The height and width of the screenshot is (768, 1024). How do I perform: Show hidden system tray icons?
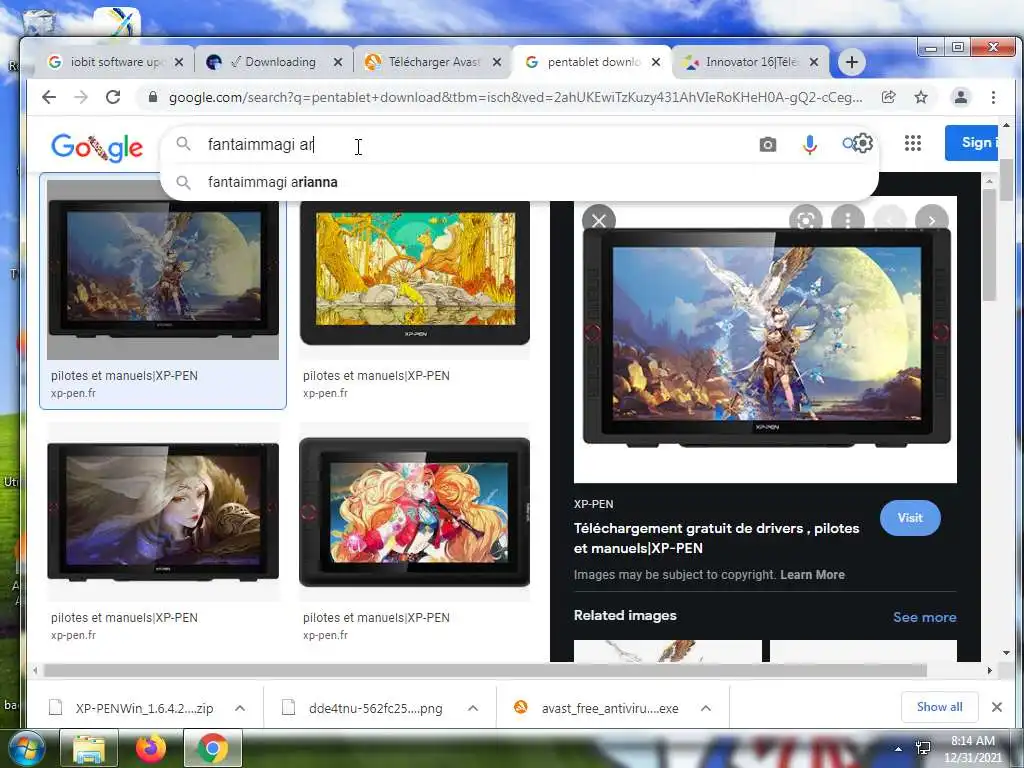pos(898,749)
